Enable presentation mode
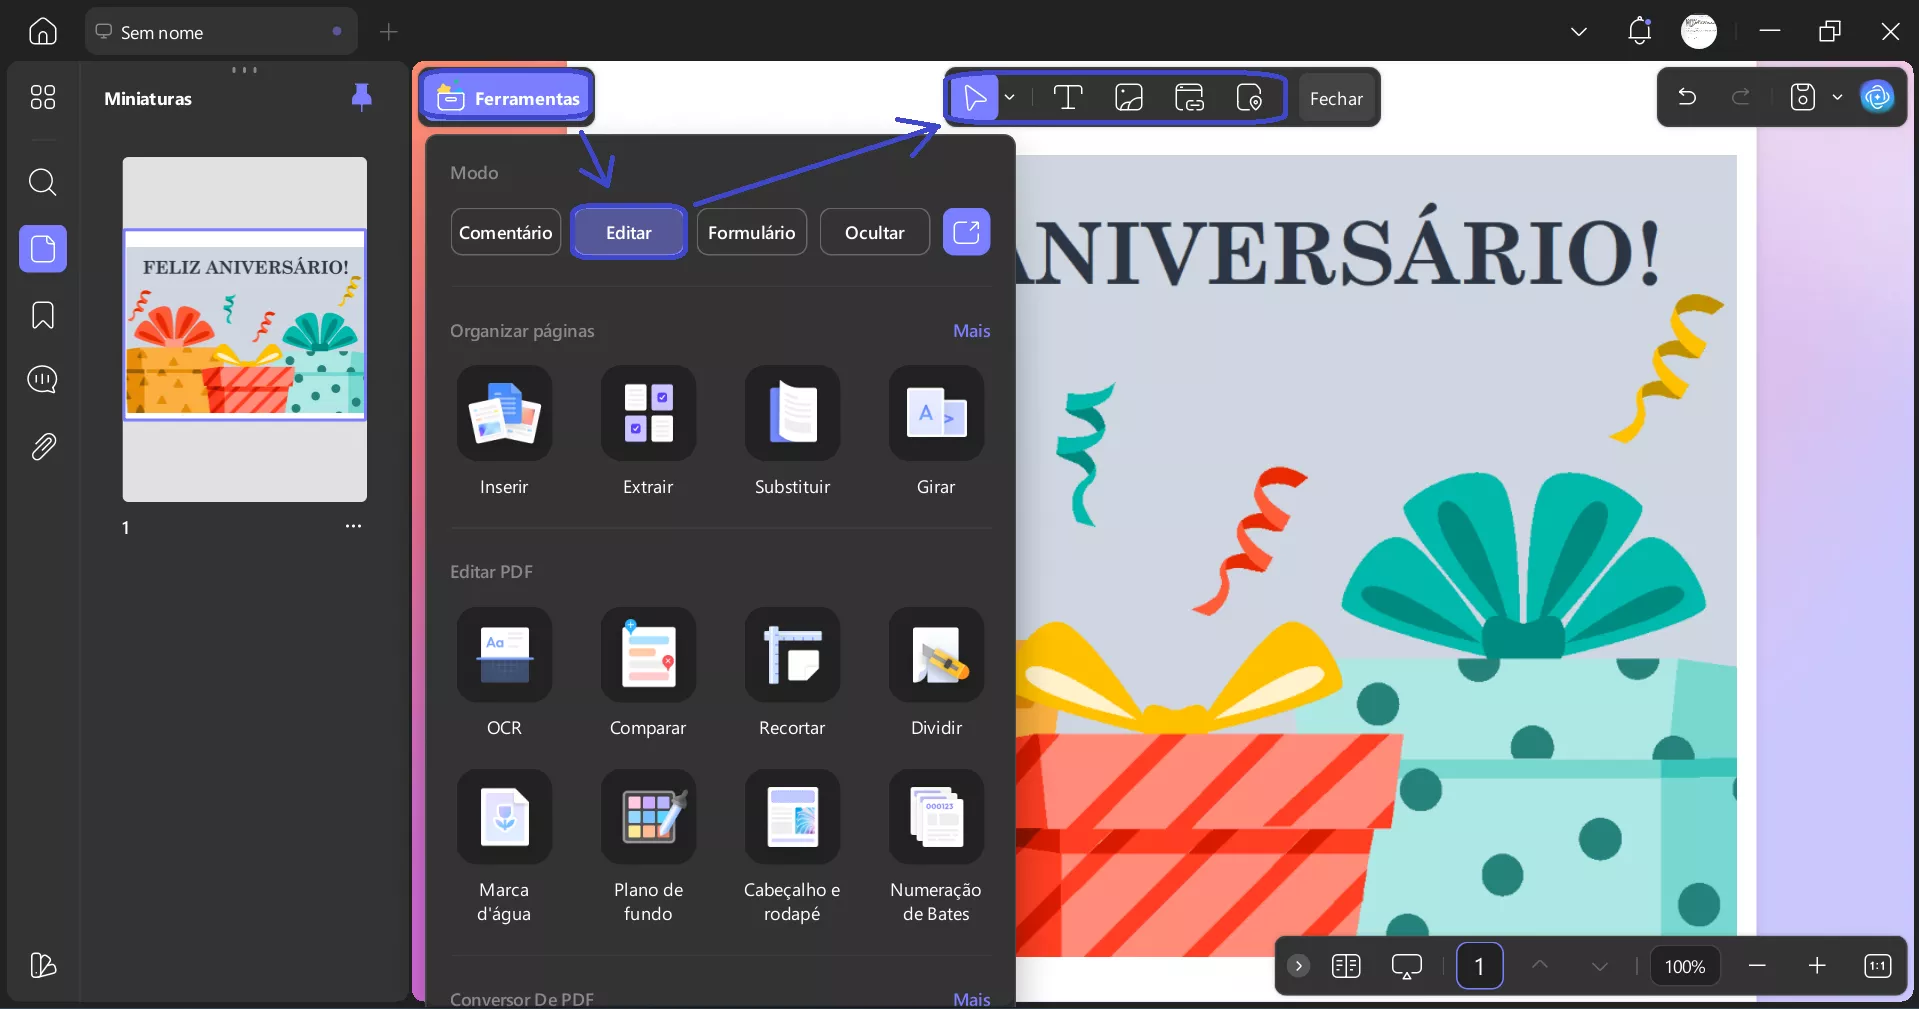 pos(1407,966)
